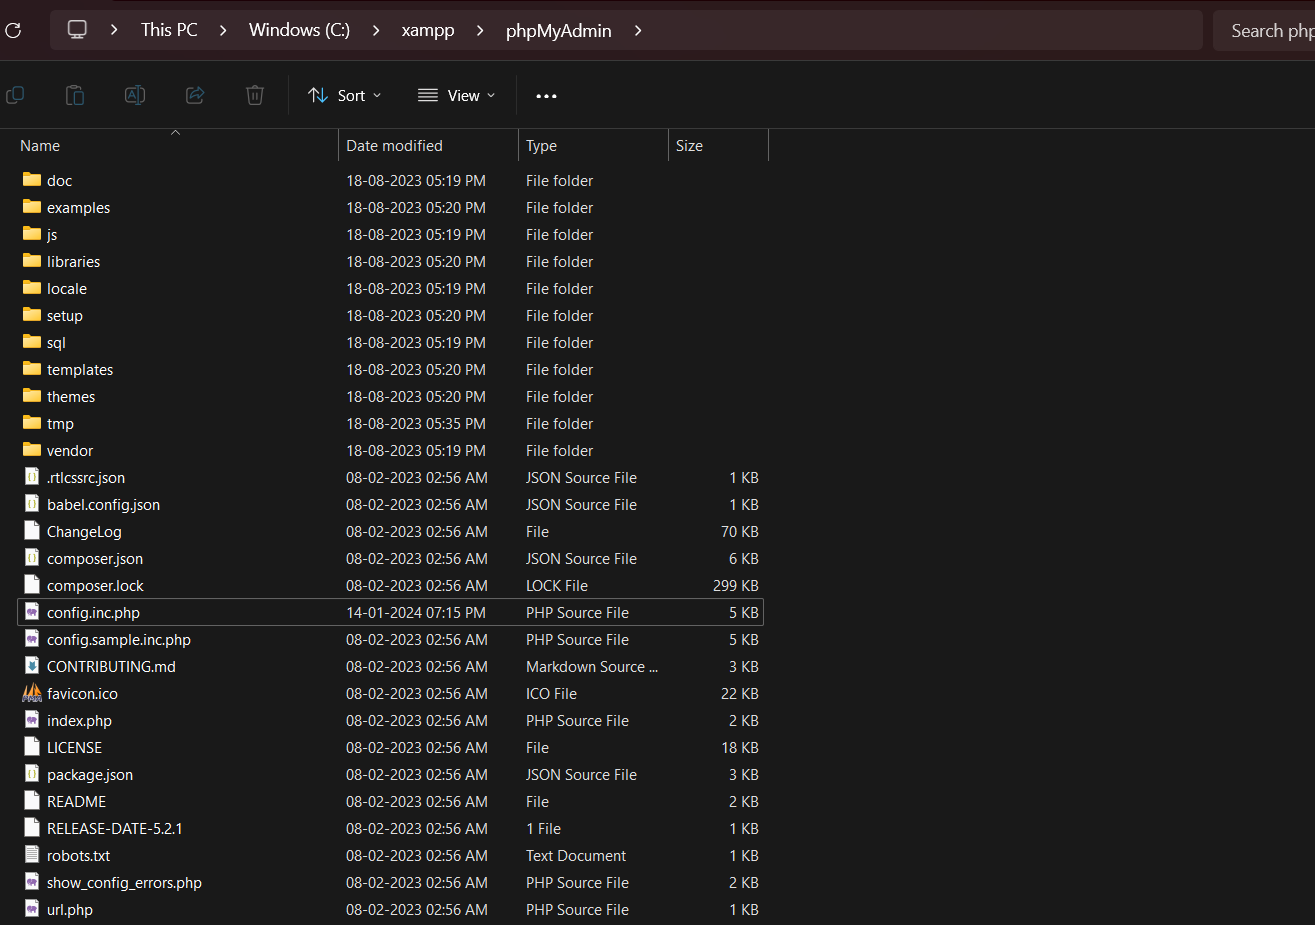Image resolution: width=1315 pixels, height=925 pixels.
Task: Go to Windows (C:) in the breadcrumb
Action: click(x=299, y=30)
